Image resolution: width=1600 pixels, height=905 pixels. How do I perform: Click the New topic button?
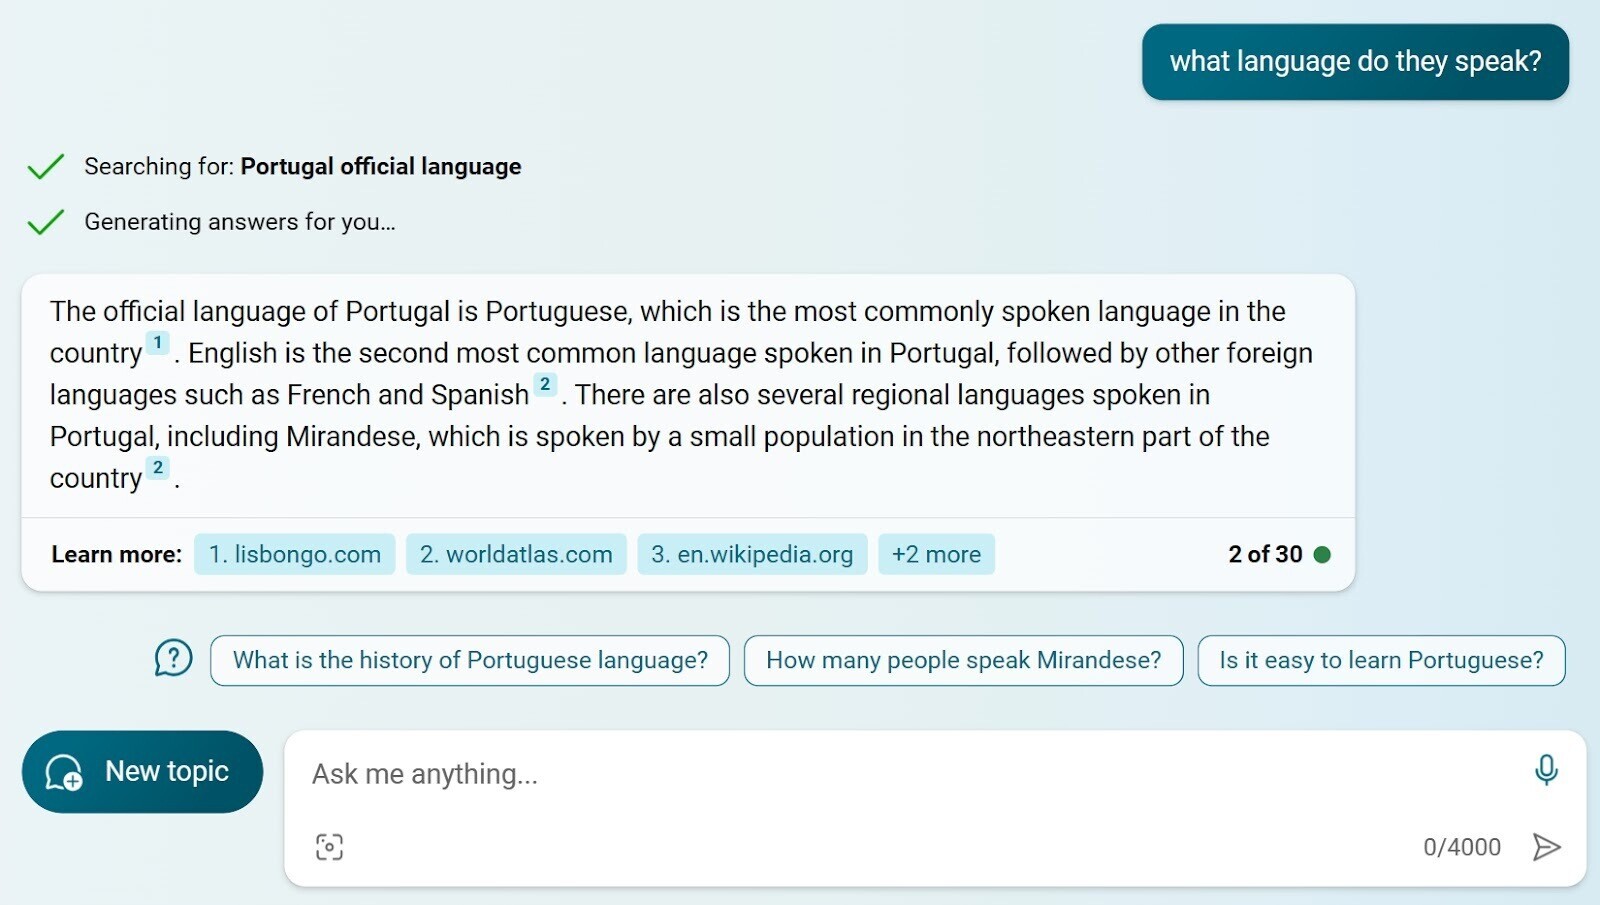(x=141, y=771)
